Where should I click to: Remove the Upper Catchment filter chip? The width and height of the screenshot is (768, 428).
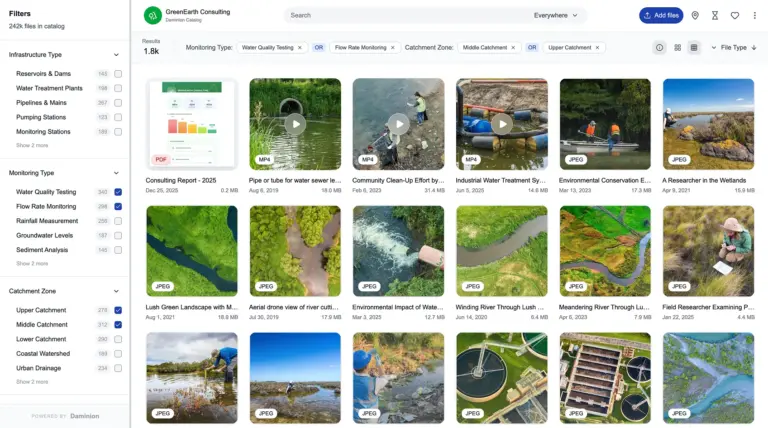point(598,47)
